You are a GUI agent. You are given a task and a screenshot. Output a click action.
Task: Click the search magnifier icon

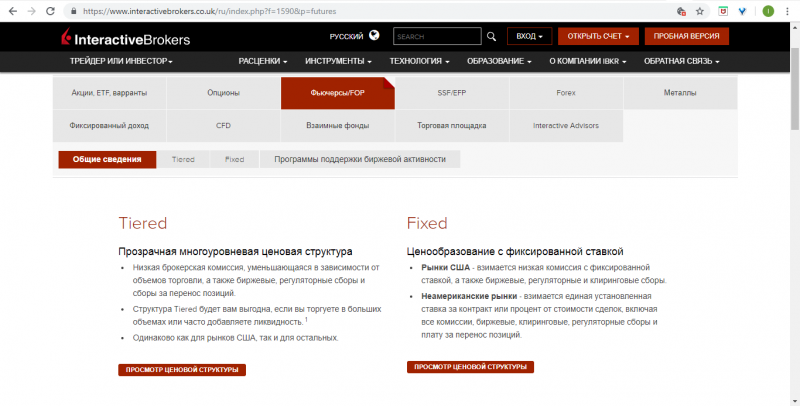pos(491,36)
